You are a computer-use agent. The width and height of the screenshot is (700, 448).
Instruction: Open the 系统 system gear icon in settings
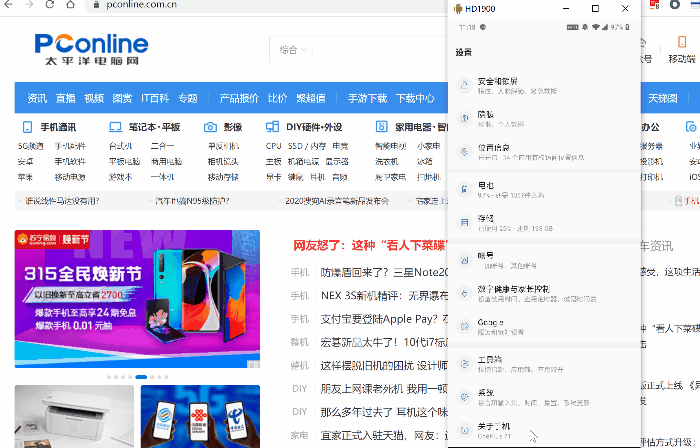click(x=464, y=397)
